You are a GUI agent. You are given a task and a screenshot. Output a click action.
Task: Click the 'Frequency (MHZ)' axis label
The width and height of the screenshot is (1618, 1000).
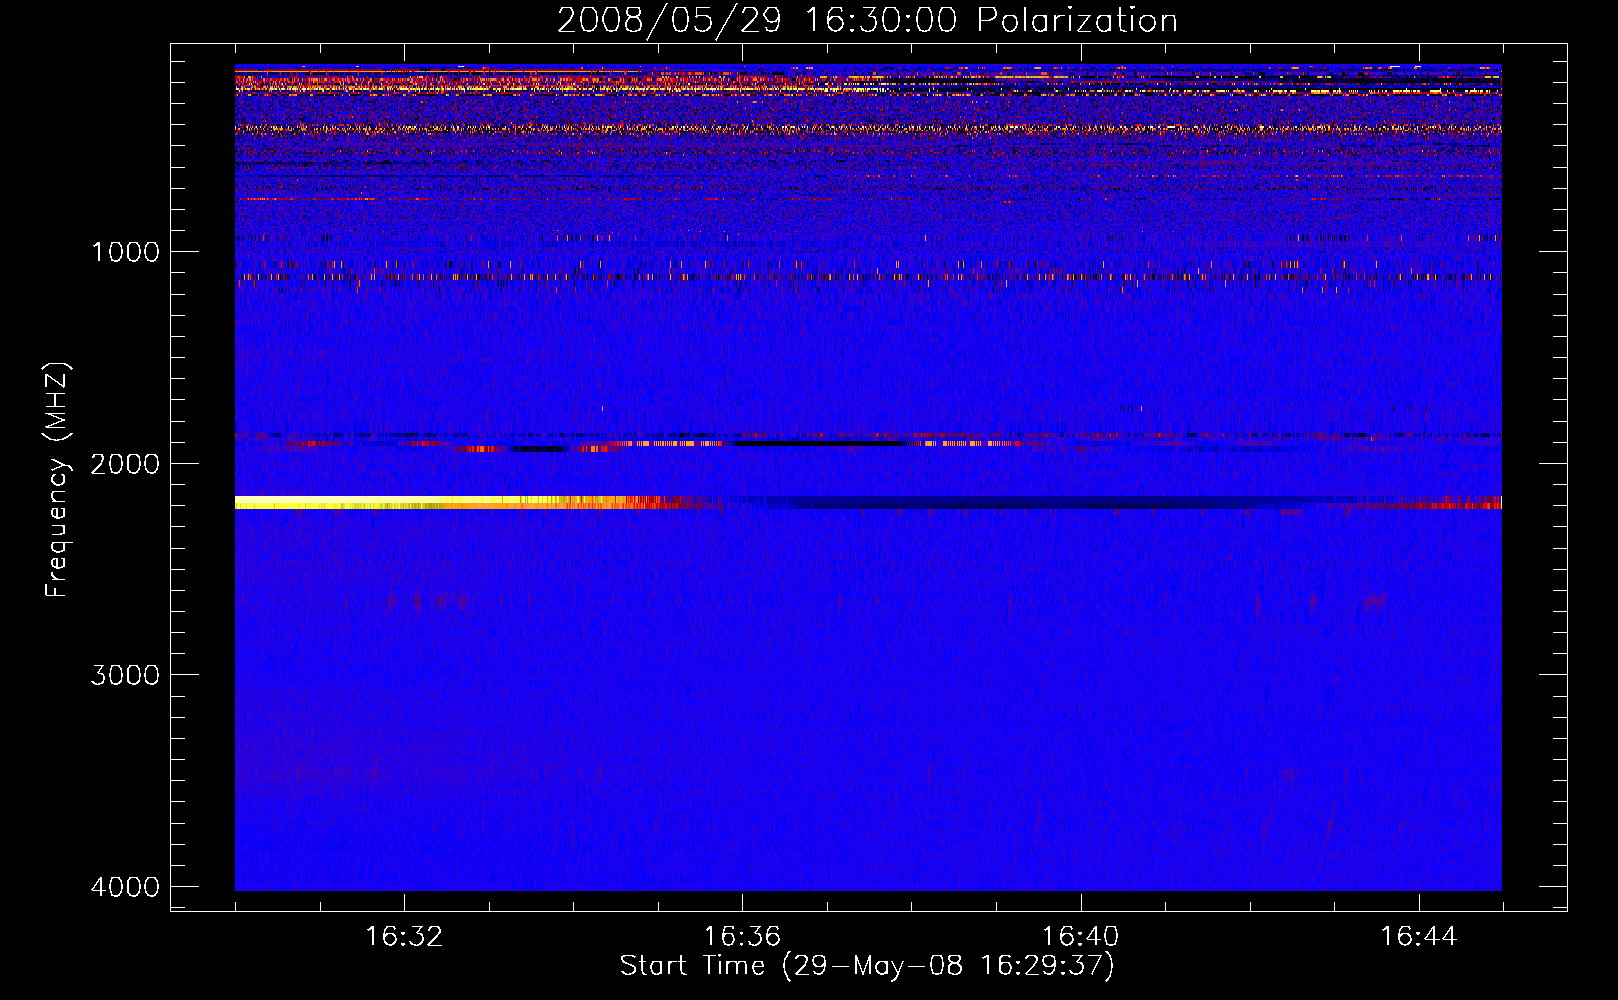(56, 480)
